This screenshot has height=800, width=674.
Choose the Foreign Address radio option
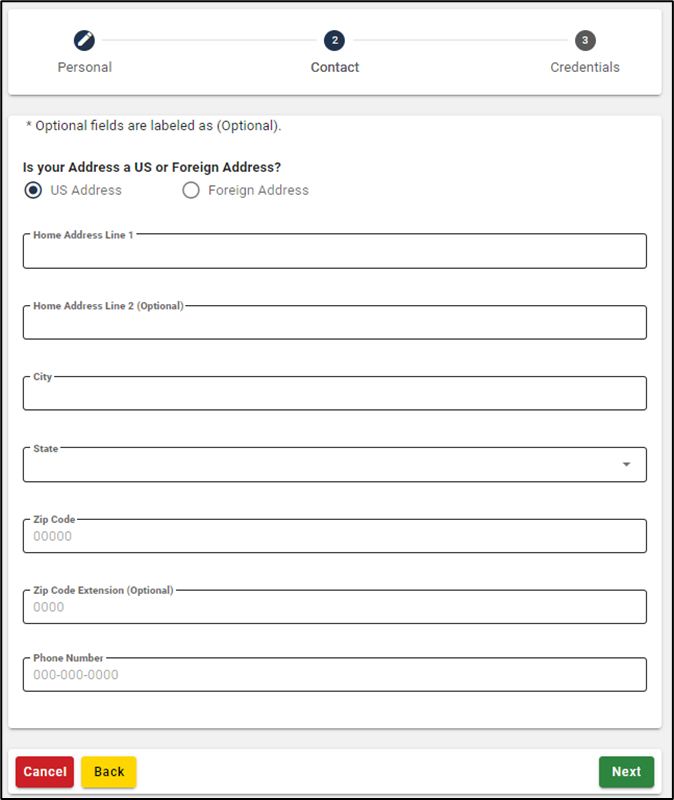[191, 190]
